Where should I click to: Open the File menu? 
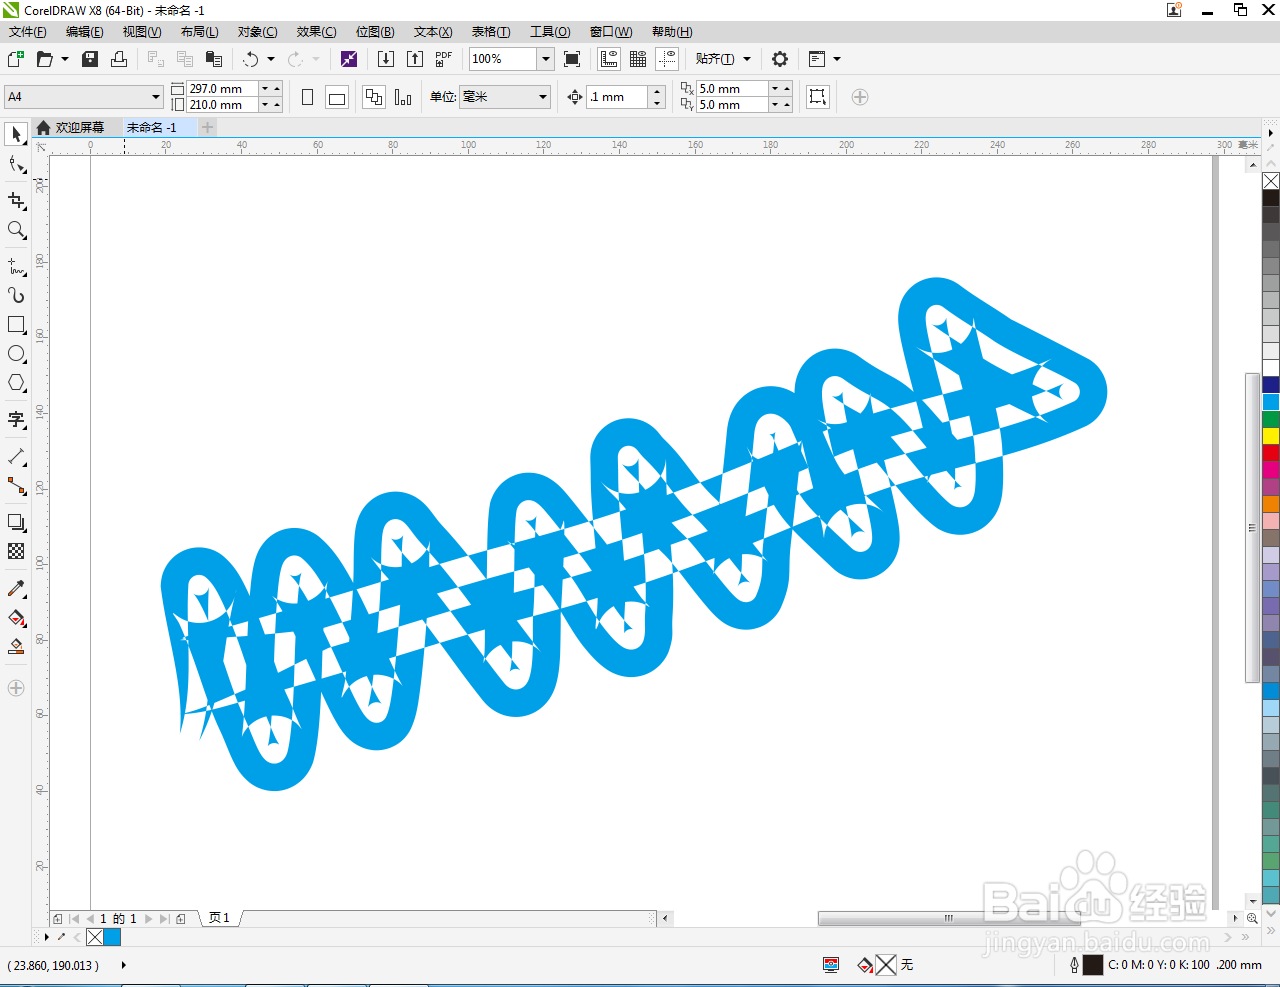pyautogui.click(x=28, y=32)
